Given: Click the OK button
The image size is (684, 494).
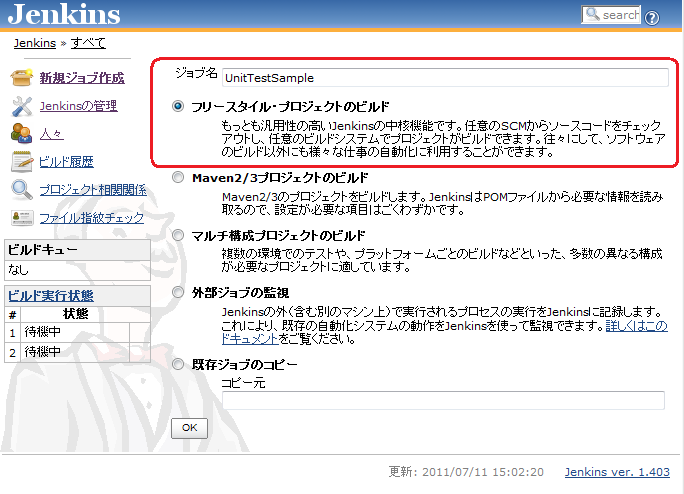Looking at the screenshot, I should click(x=189, y=428).
